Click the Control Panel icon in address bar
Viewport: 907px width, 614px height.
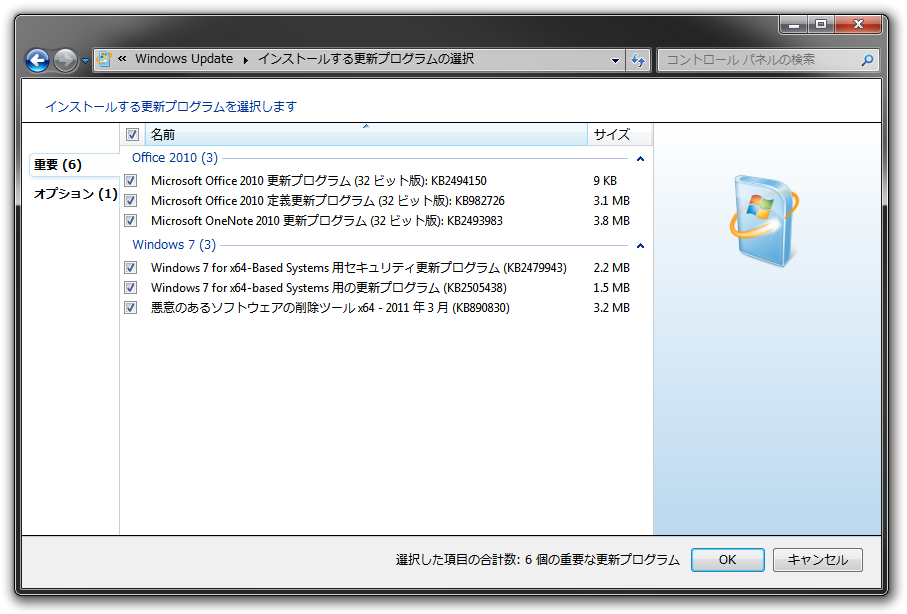(x=104, y=59)
